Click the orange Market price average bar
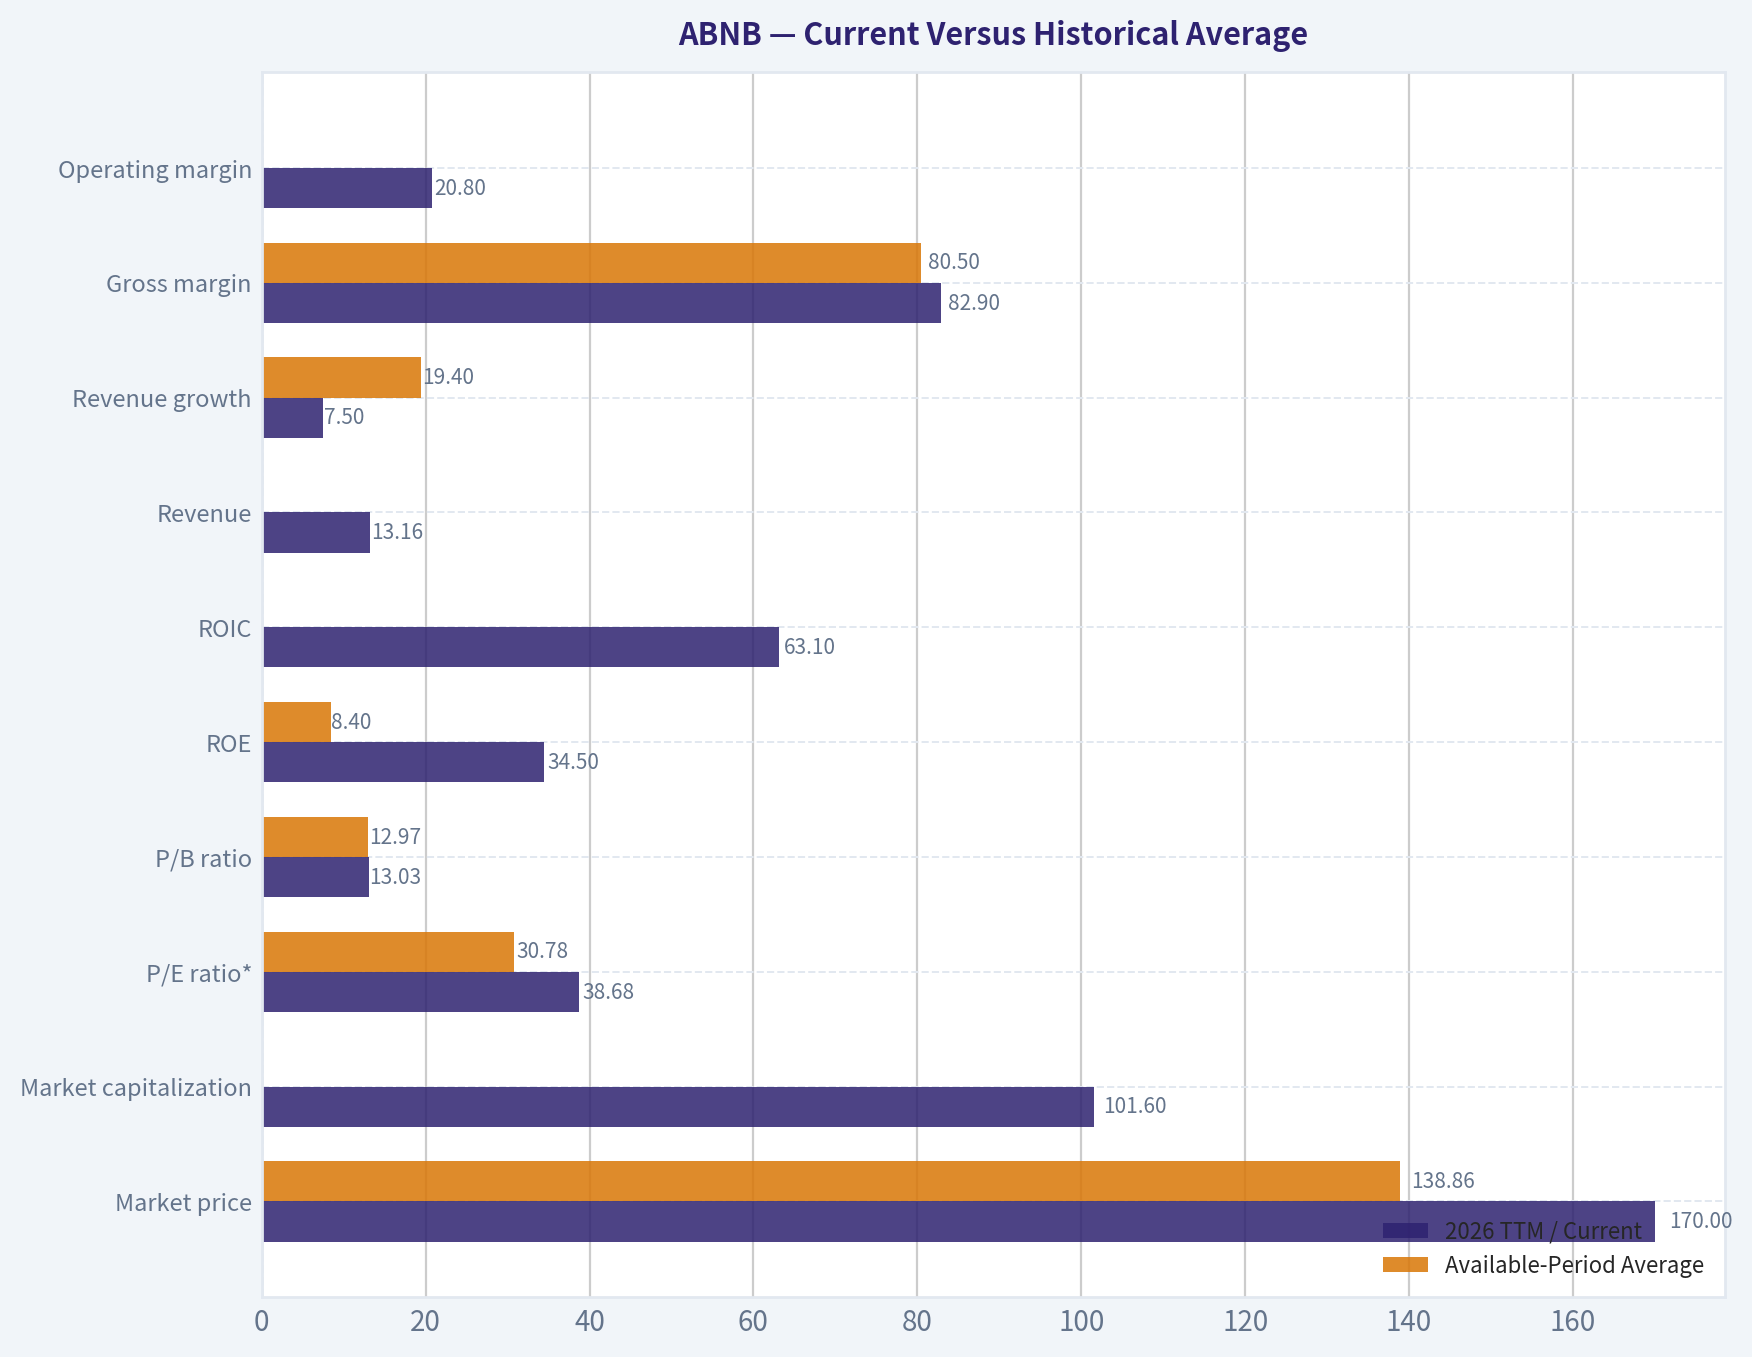The width and height of the screenshot is (1752, 1357). (x=832, y=1181)
